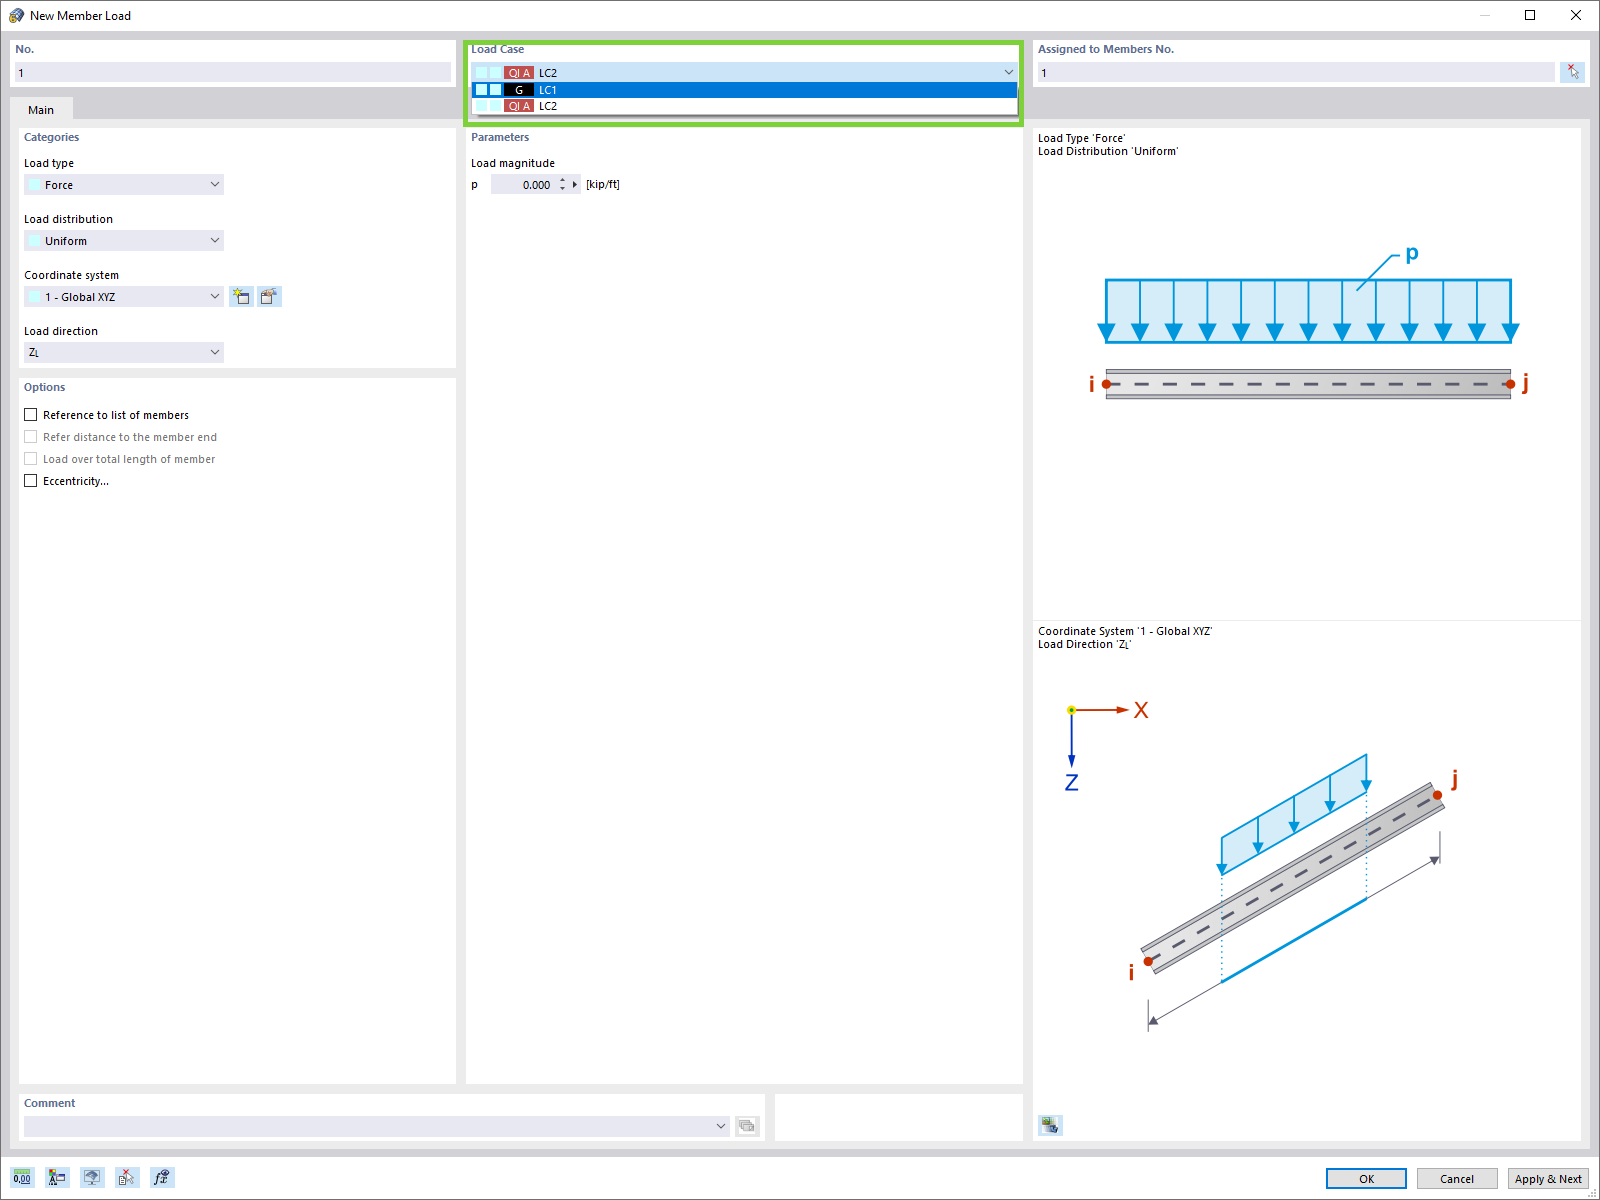Edit the selected coordinate system icon
The image size is (1600, 1200).
click(x=269, y=296)
